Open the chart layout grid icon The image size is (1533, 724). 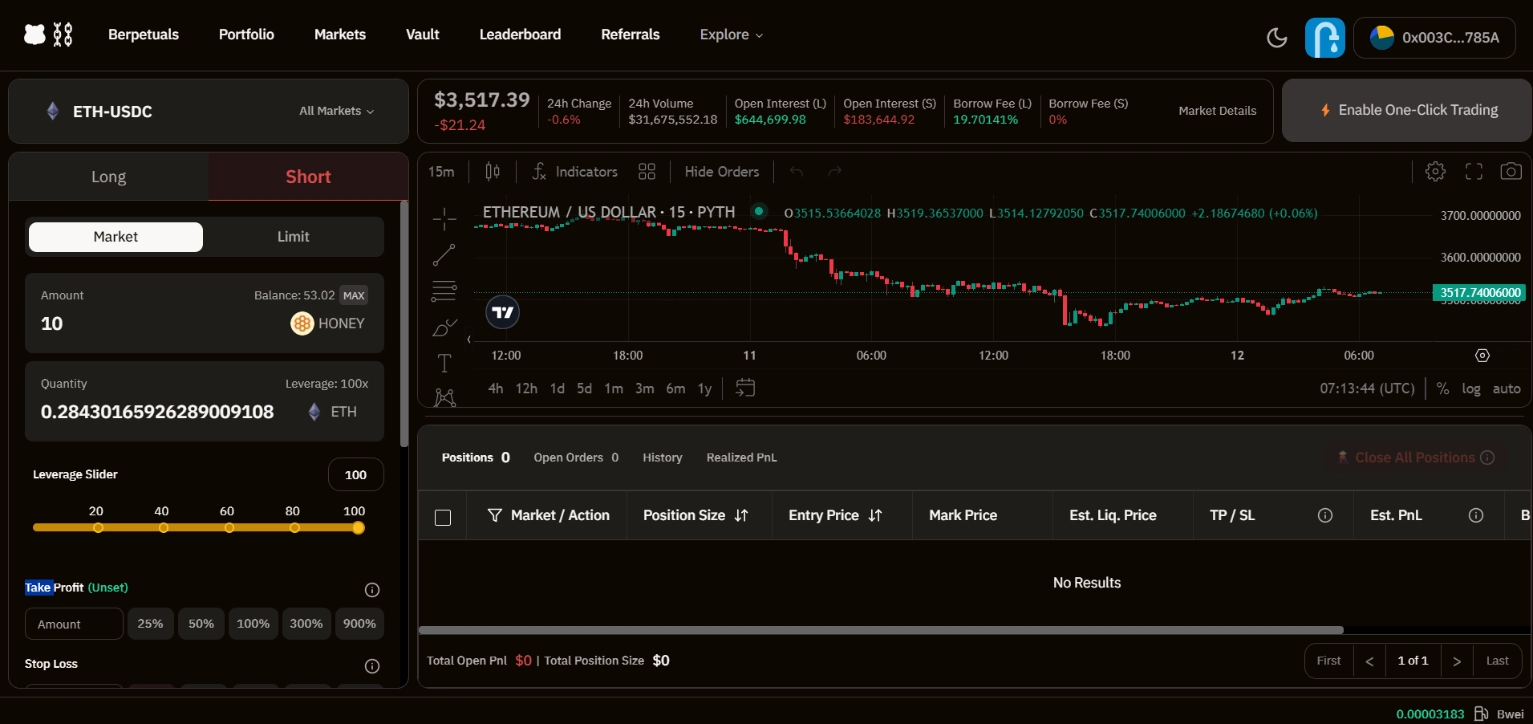coord(647,171)
